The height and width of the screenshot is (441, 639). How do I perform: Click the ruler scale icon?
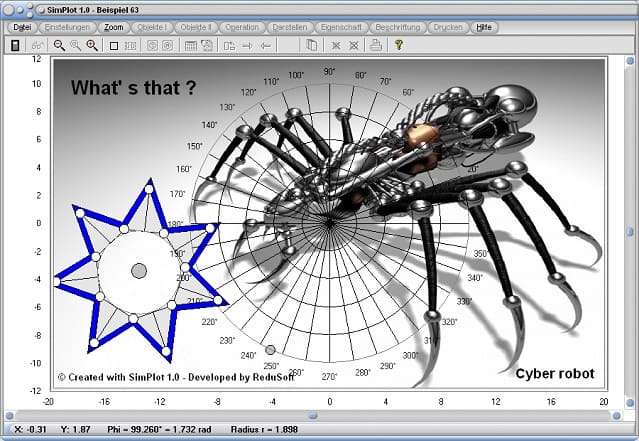(x=130, y=46)
